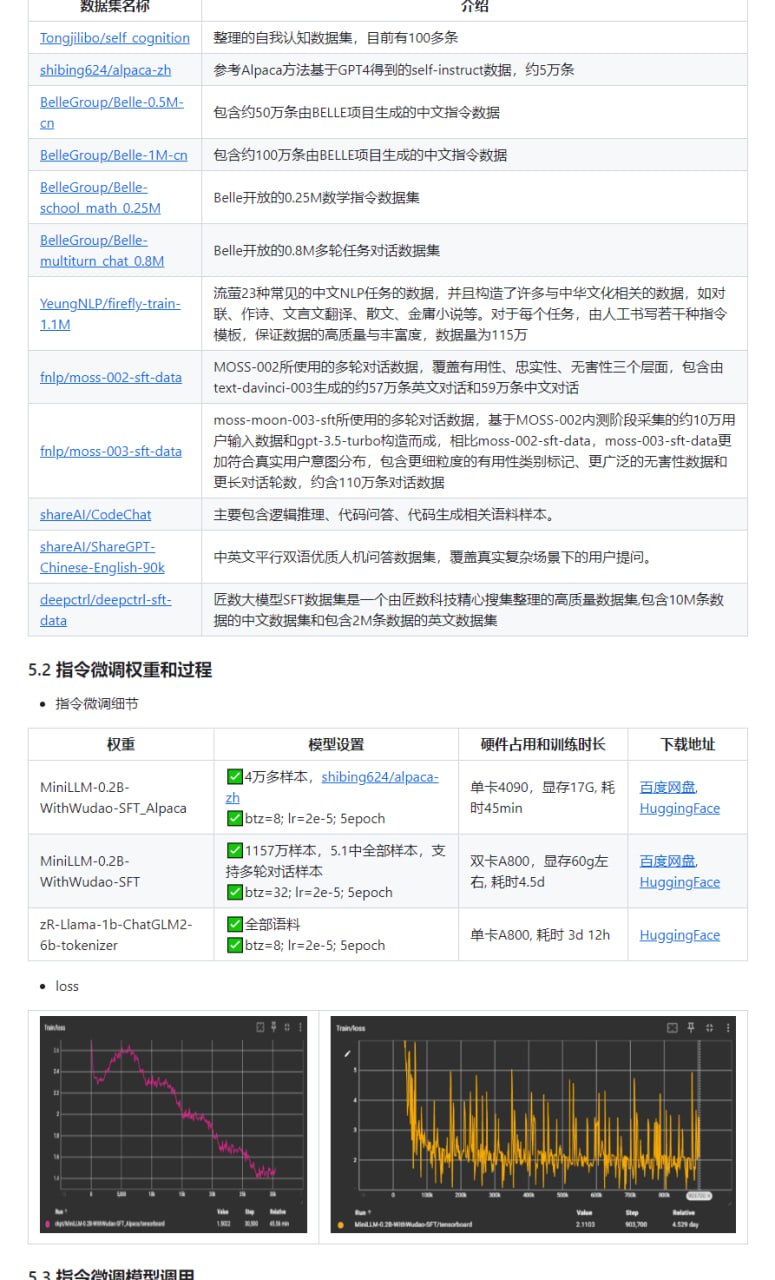Image resolution: width=775 pixels, height=1280 pixels.
Task: Click 903,700 step marker on orange chart
Action: tap(699, 1195)
